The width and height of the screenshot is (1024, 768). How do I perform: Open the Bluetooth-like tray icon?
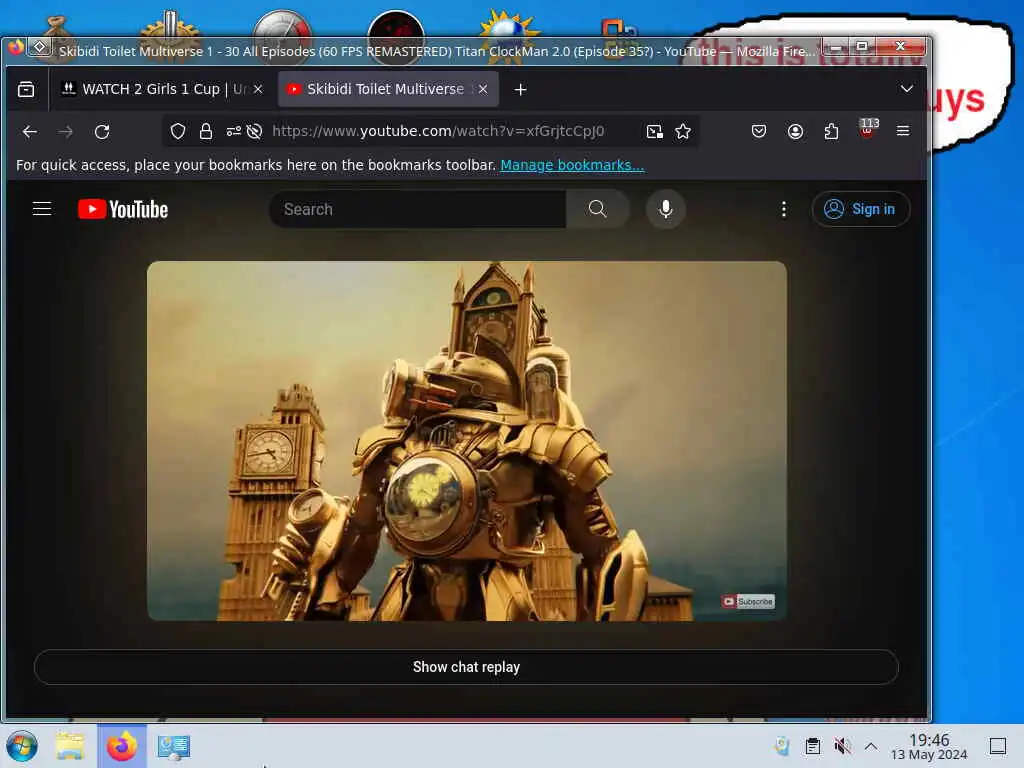(782, 746)
